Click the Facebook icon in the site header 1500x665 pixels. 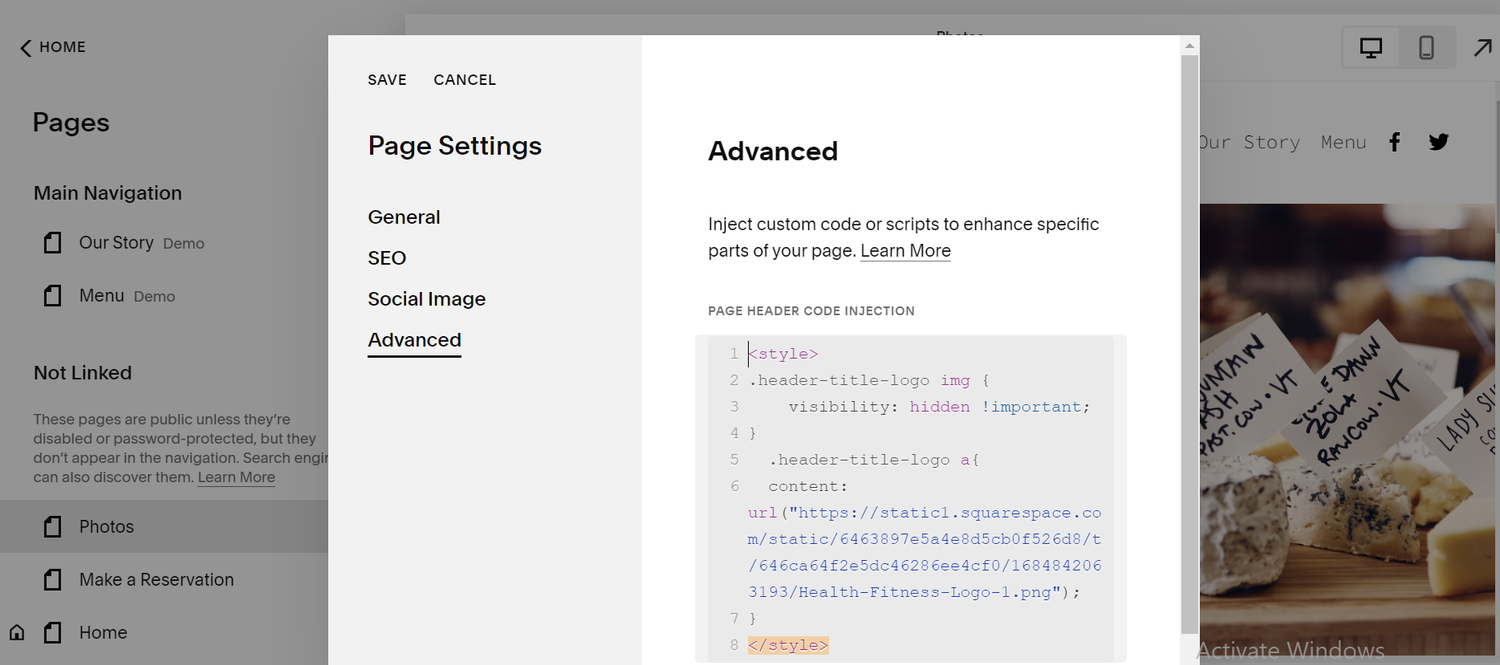click(1394, 141)
